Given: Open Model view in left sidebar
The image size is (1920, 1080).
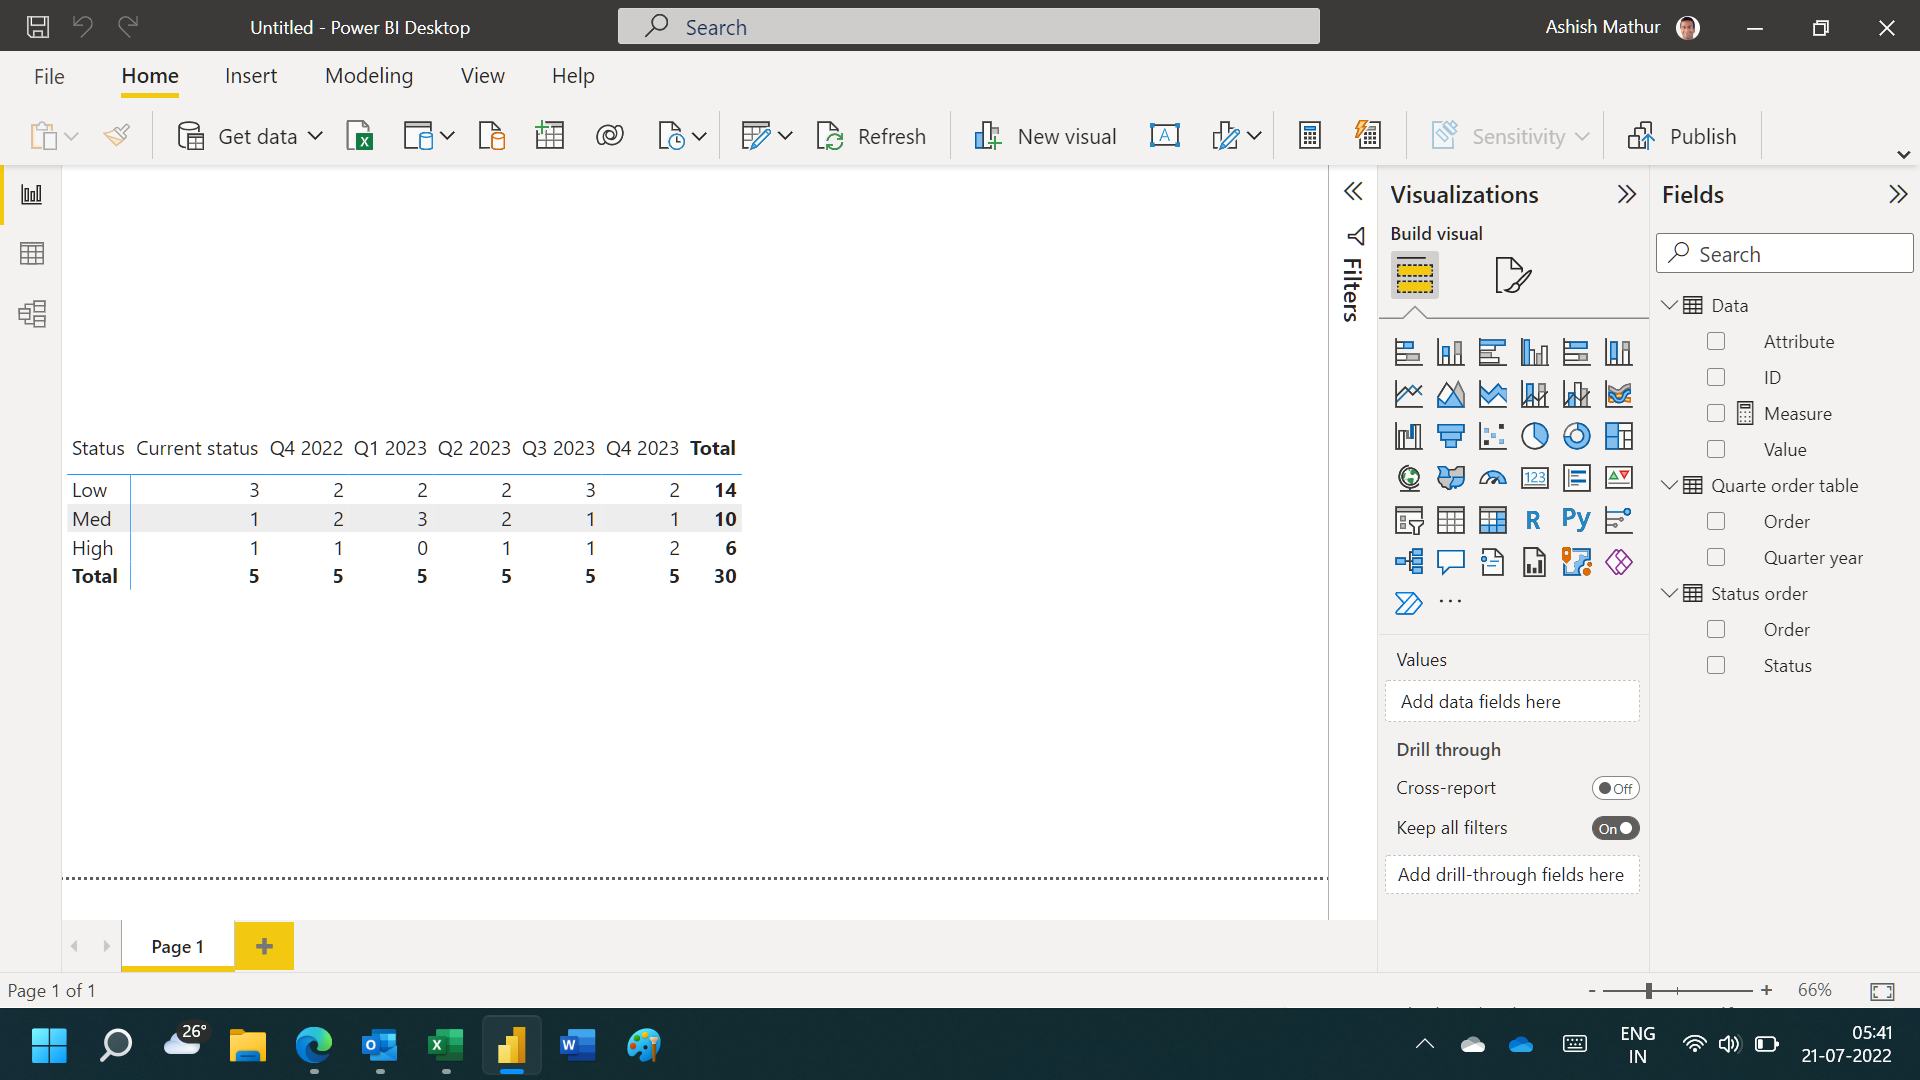Looking at the screenshot, I should coord(32,314).
